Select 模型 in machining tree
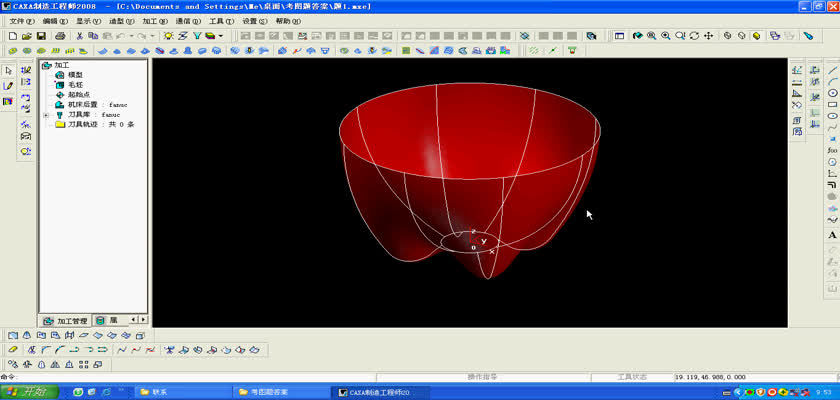 pos(74,75)
